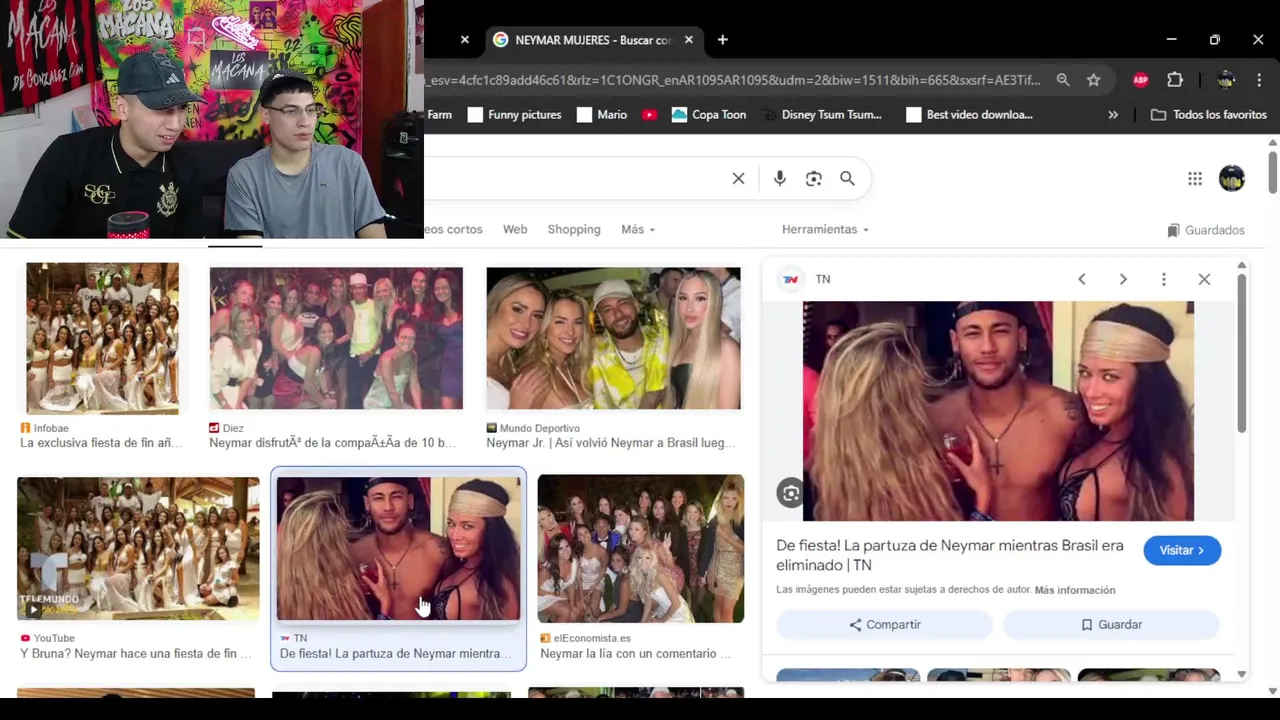Open Guardados saved items

[1206, 230]
